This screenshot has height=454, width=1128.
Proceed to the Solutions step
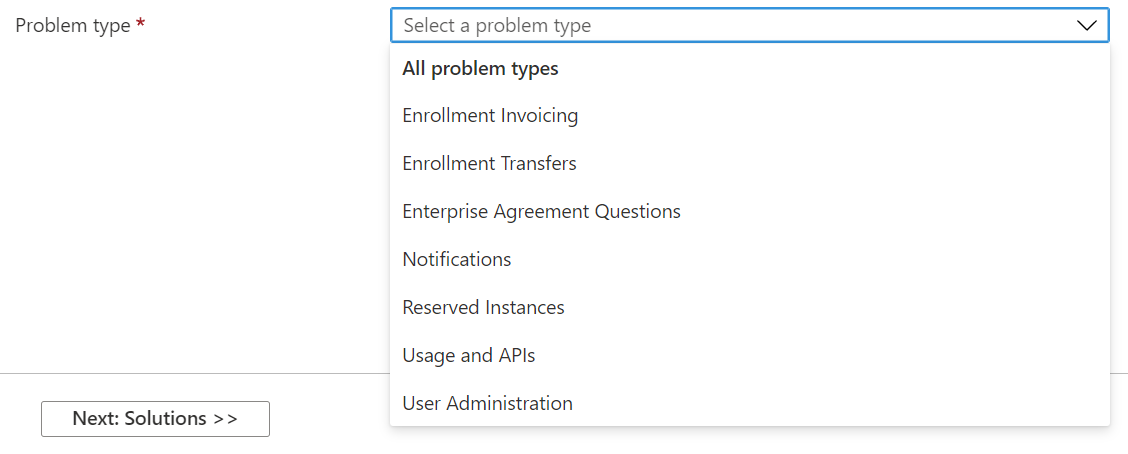(x=155, y=419)
